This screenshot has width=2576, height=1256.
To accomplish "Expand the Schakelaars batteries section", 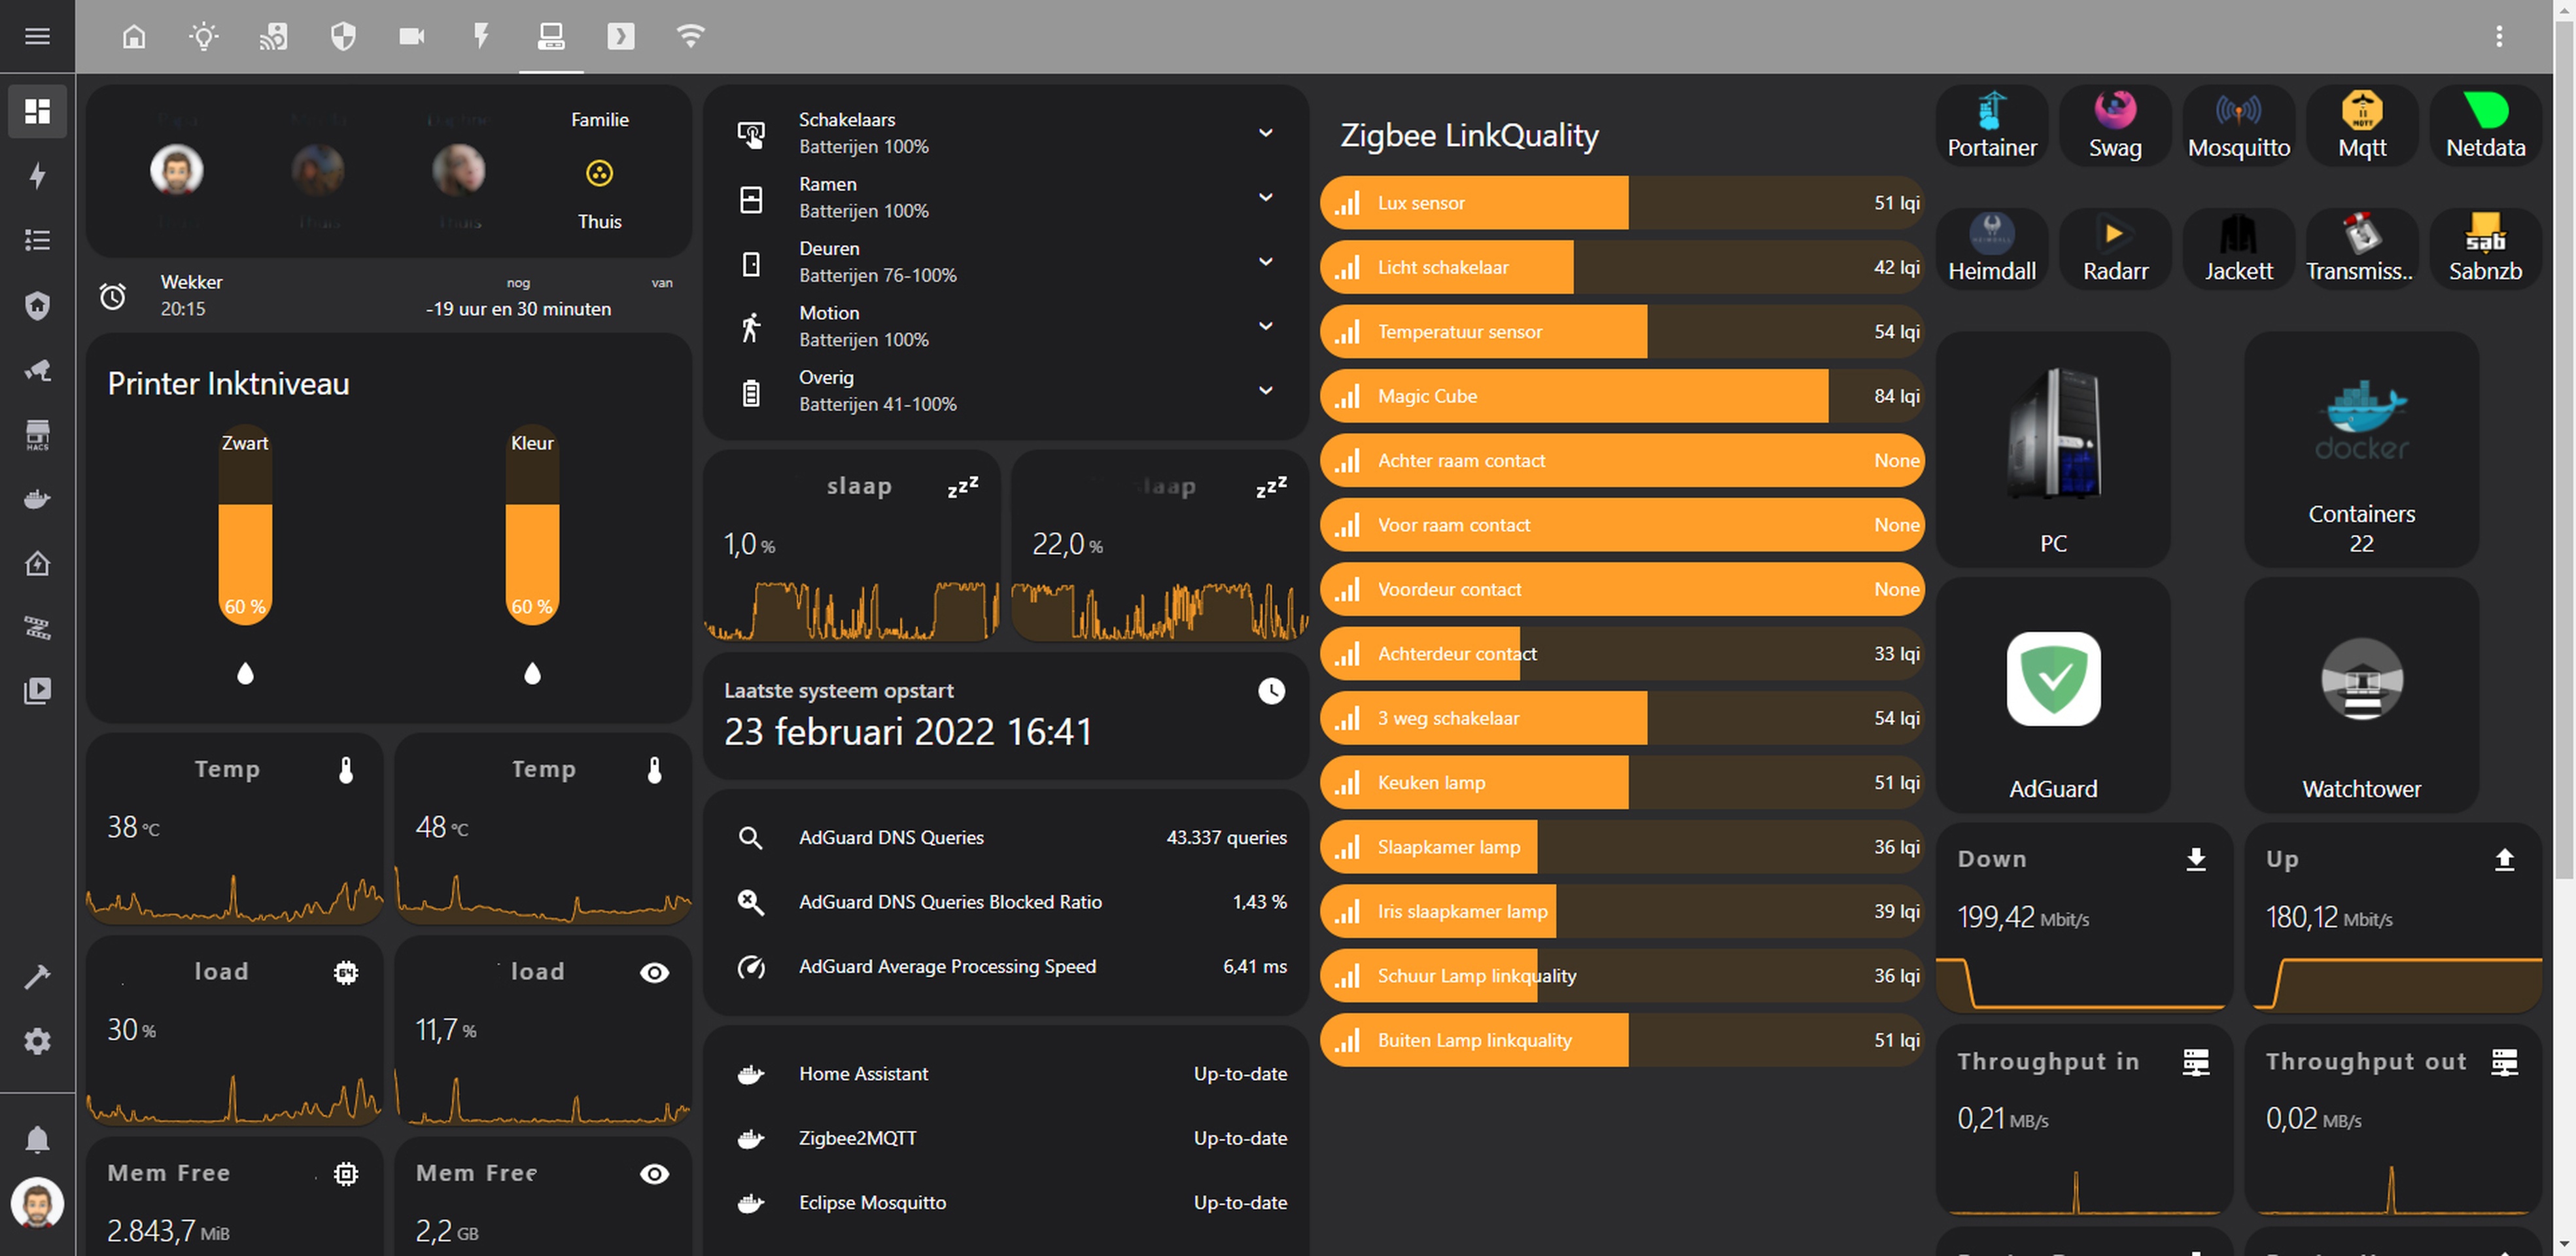I will (x=1266, y=132).
